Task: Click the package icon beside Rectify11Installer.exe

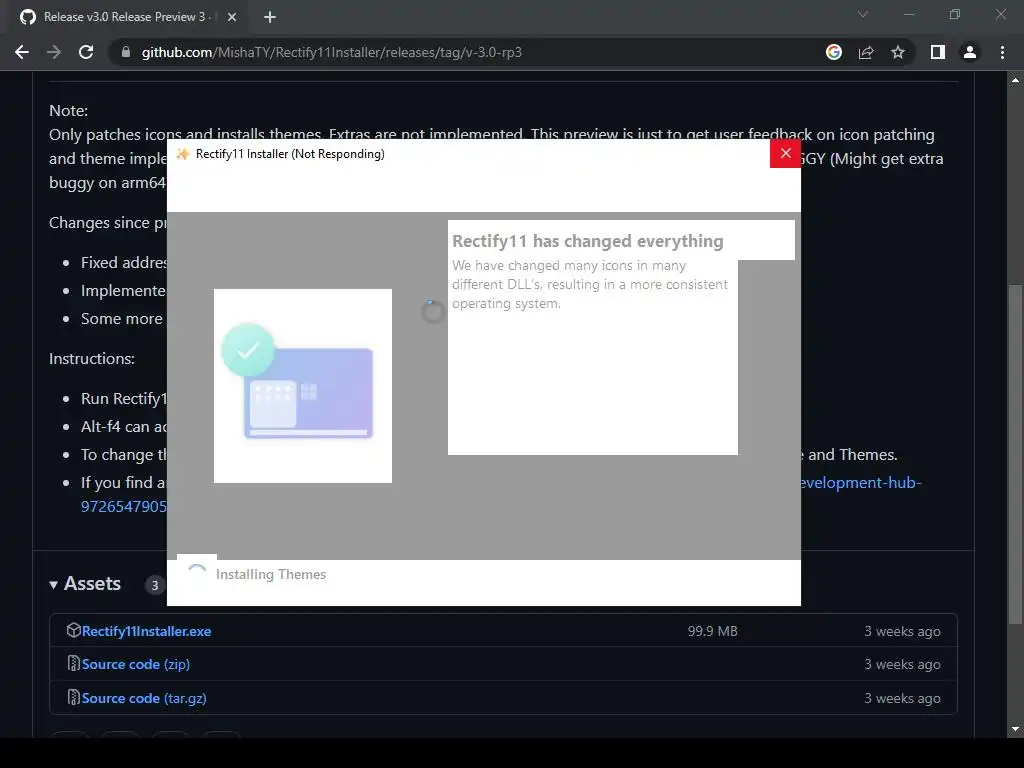Action: tap(74, 630)
